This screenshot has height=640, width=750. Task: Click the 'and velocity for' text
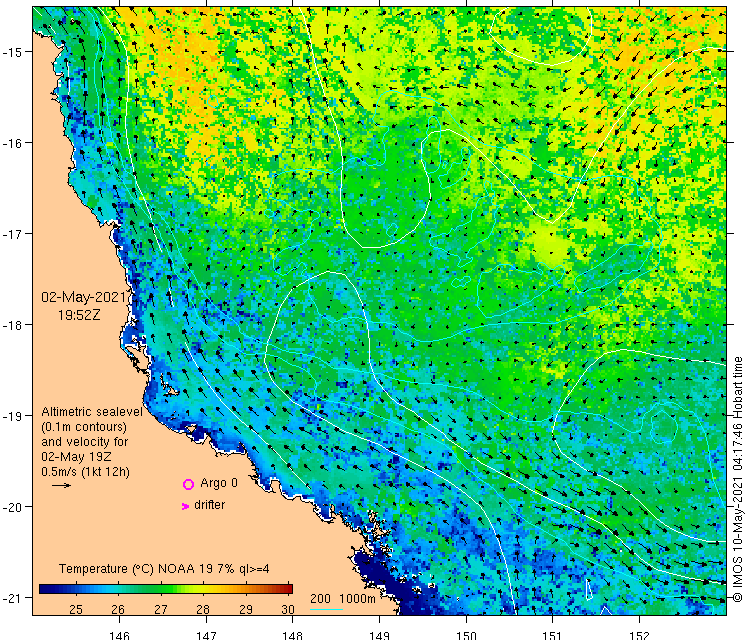coord(85,441)
